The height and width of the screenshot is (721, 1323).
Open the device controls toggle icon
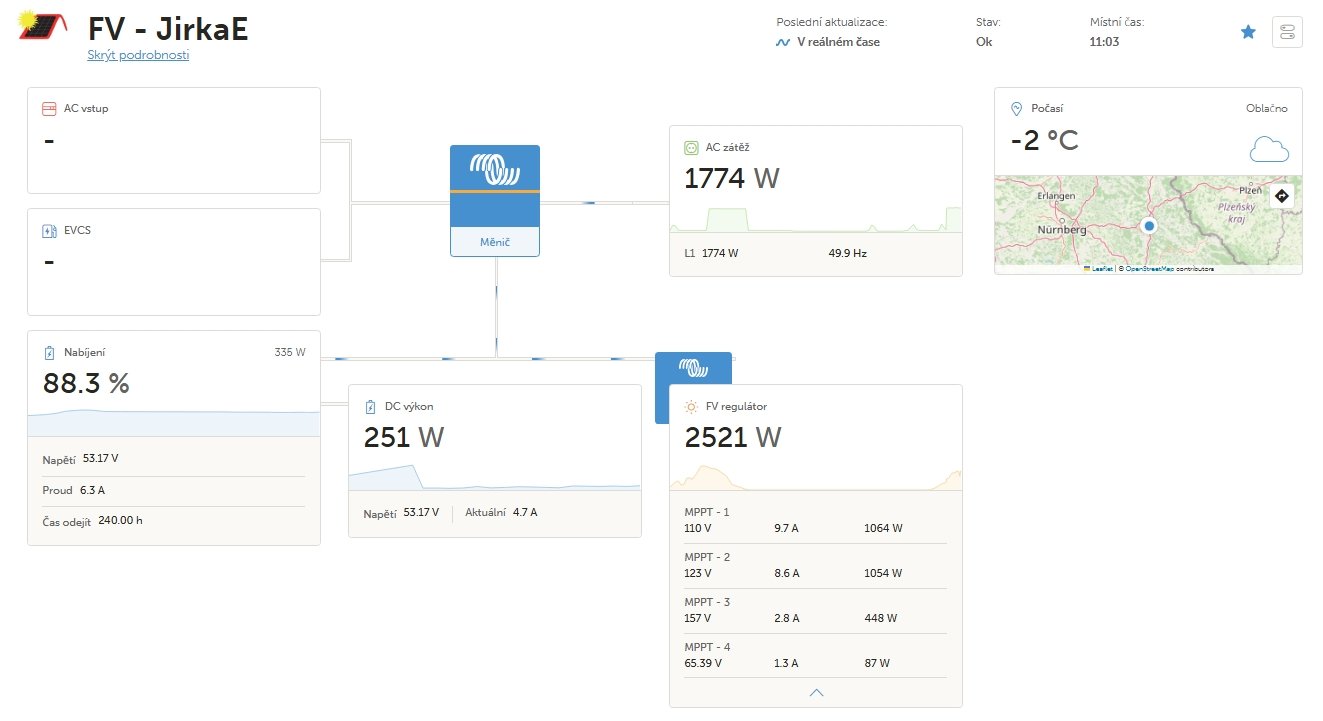(1287, 32)
